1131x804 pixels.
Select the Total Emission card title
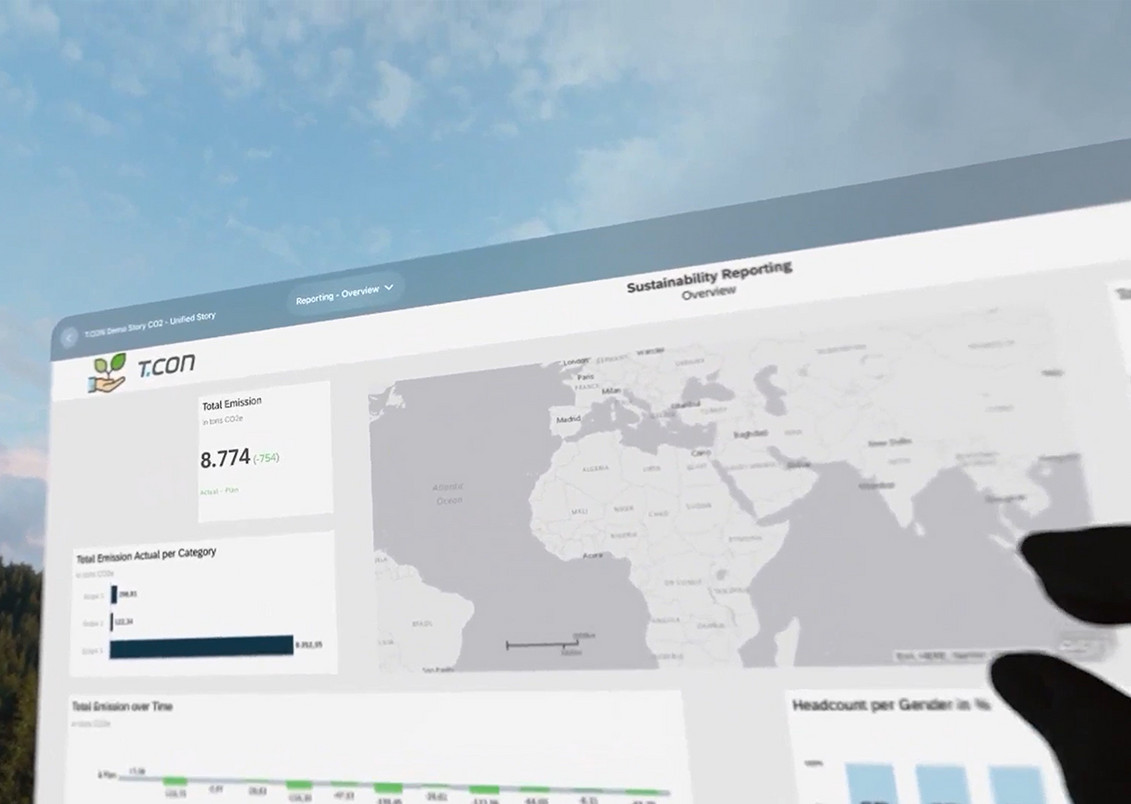click(232, 404)
